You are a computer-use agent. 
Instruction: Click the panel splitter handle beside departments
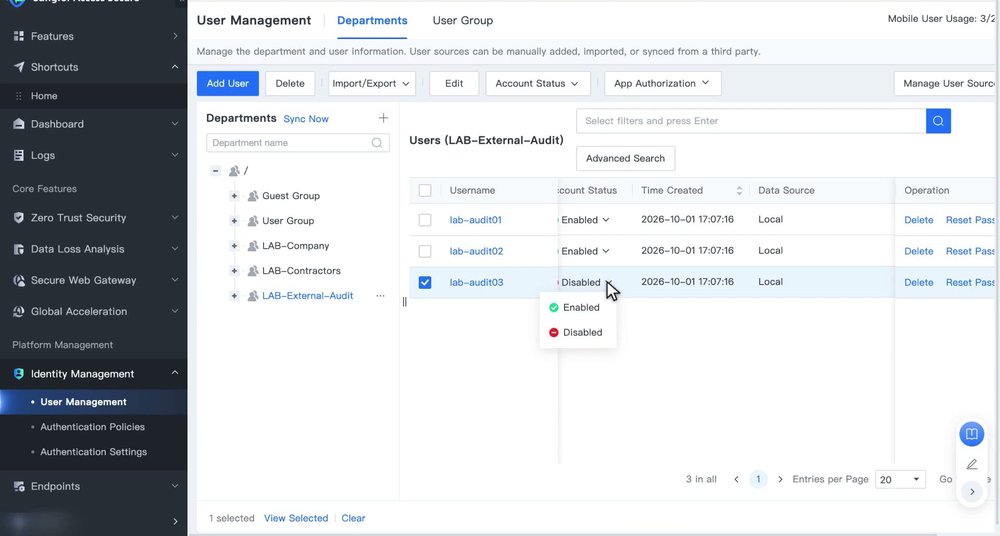pos(404,302)
